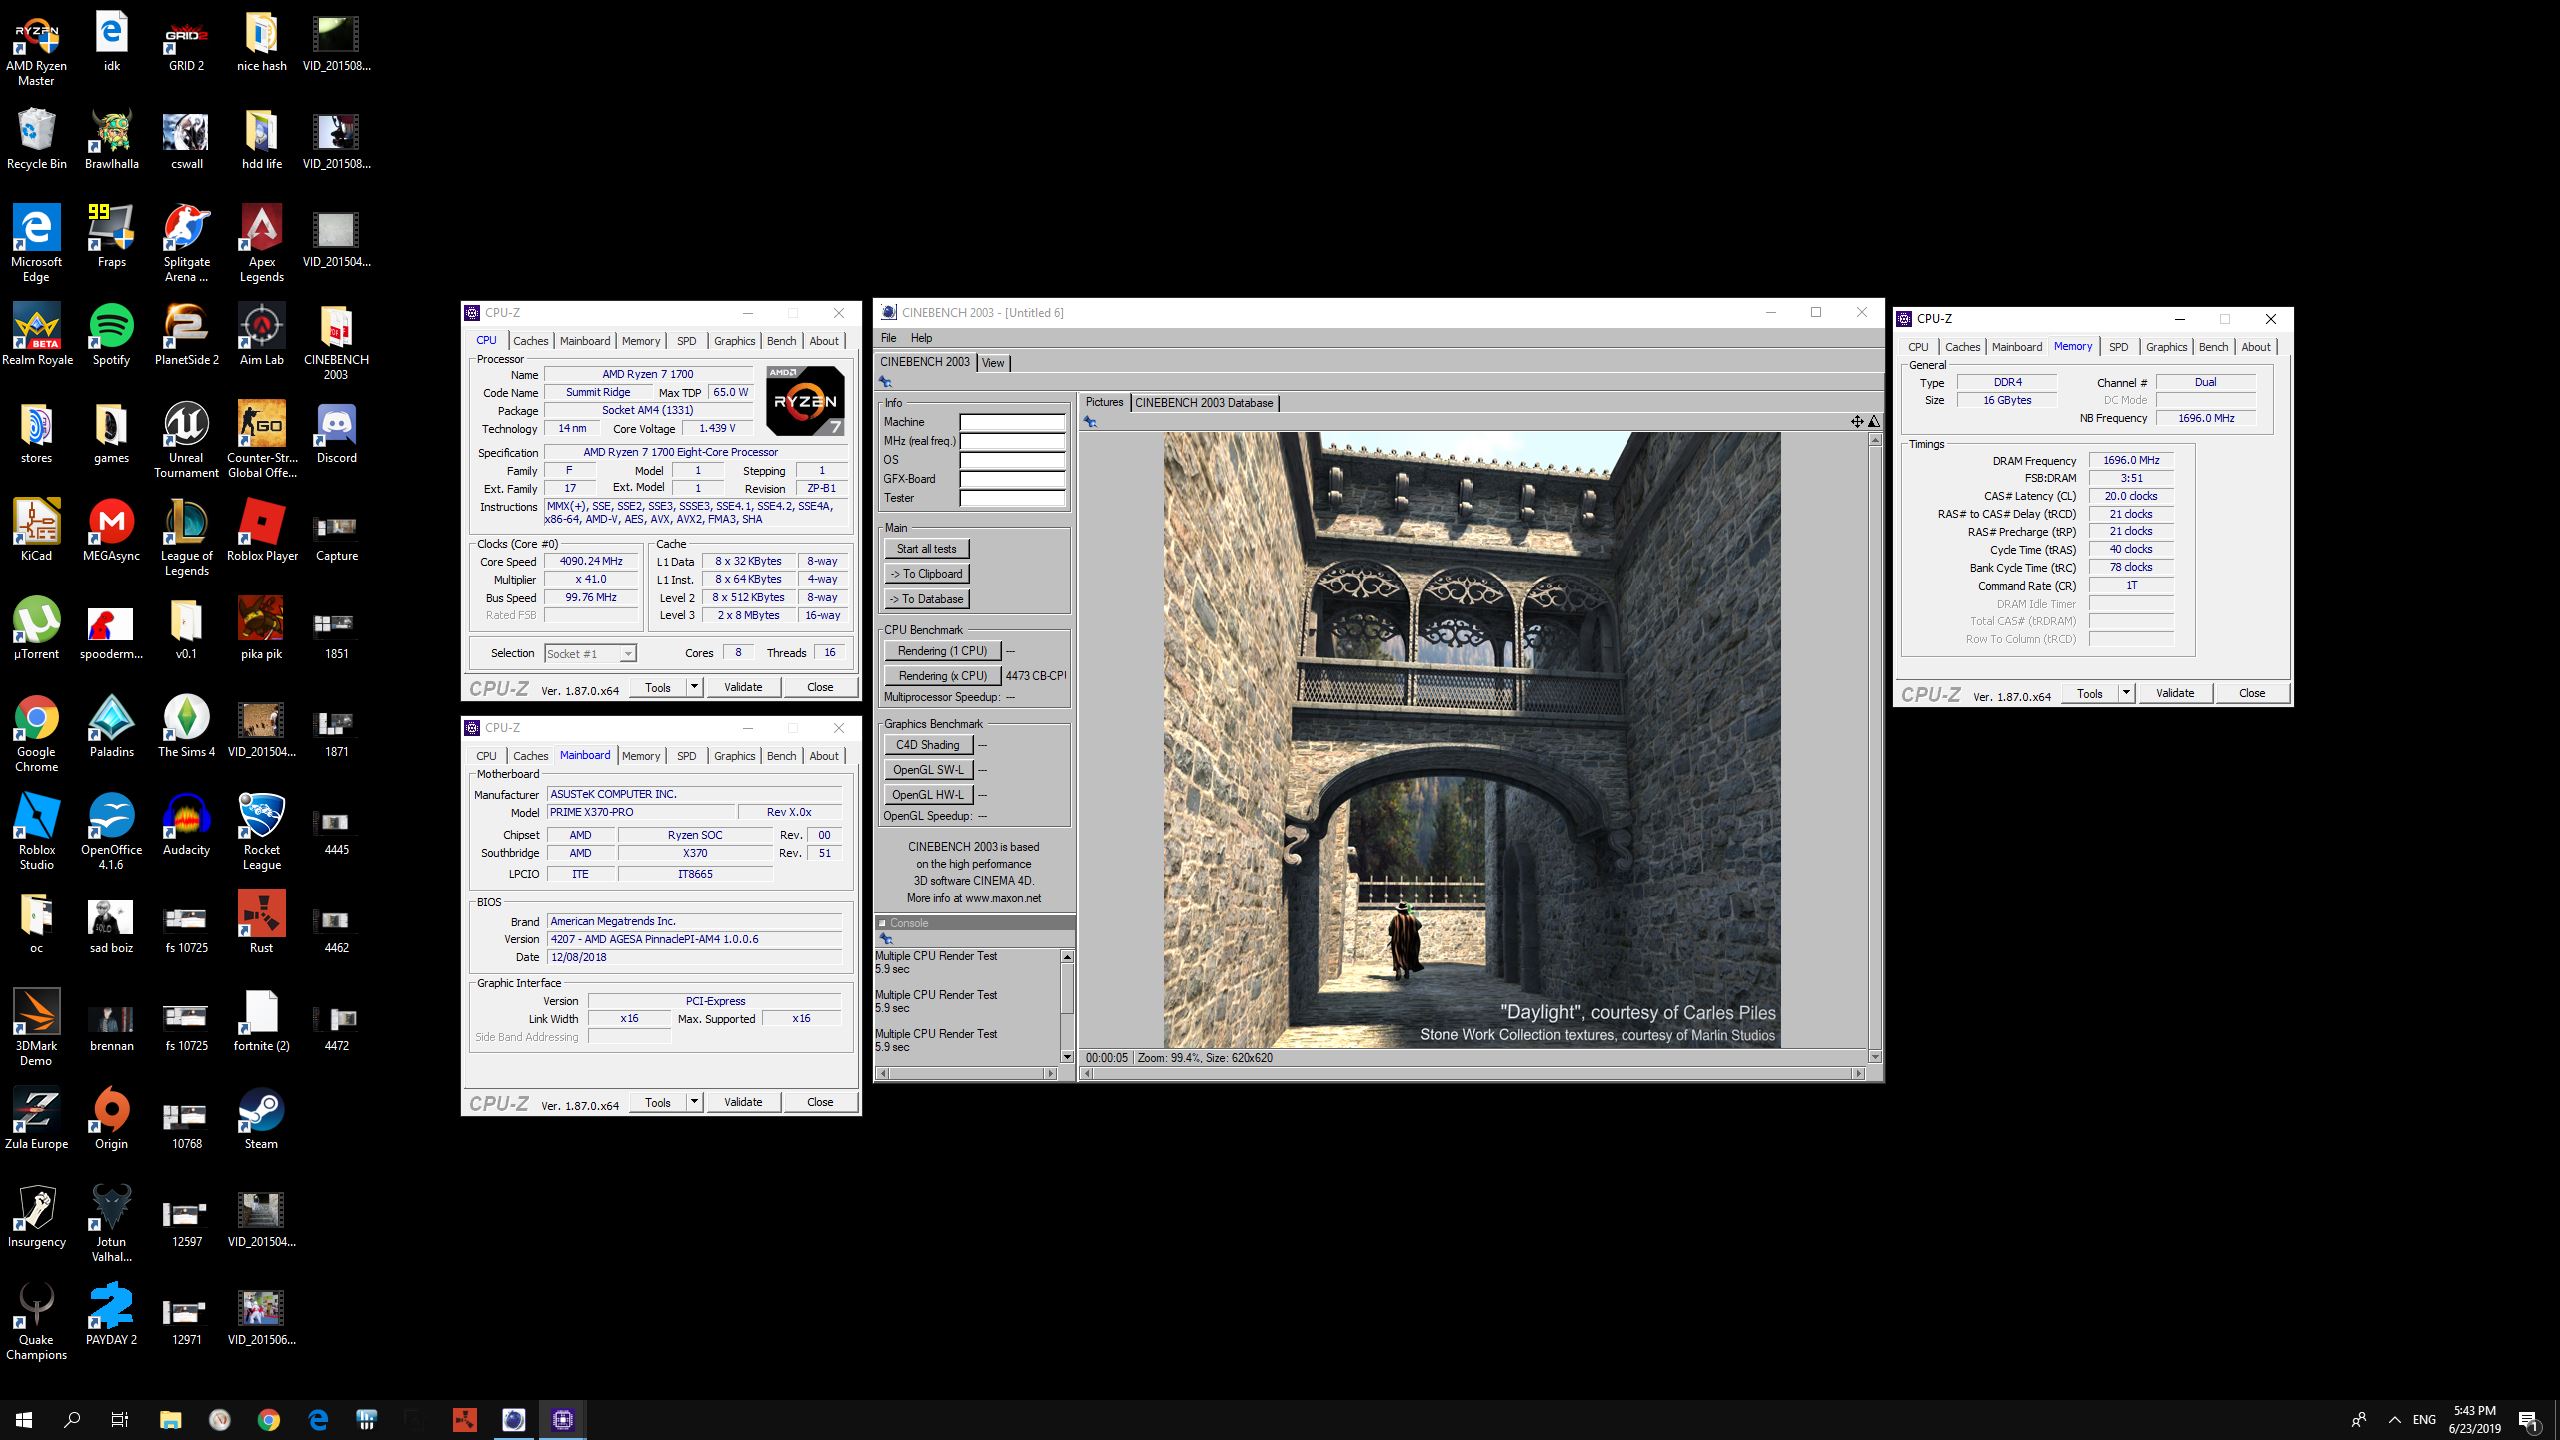Select Graphics tab in CPU-Z Memory window
The image size is (2560, 1440).
click(2166, 347)
